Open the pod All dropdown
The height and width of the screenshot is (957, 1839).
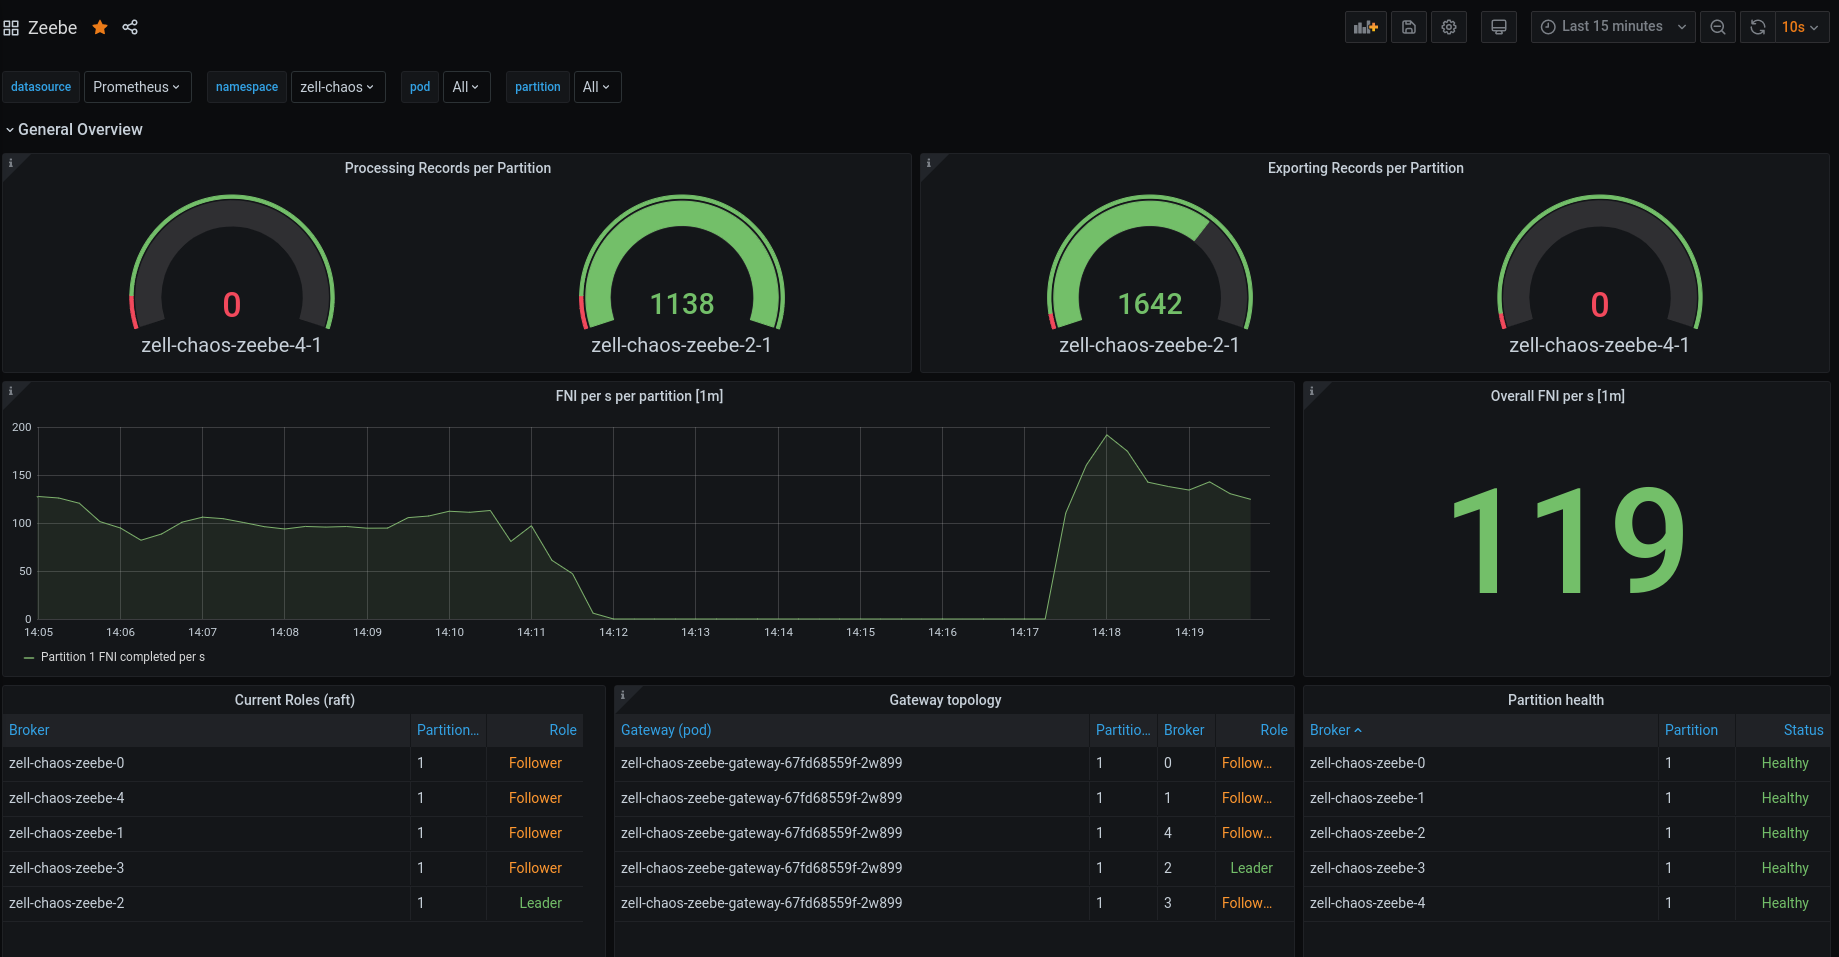coord(466,87)
